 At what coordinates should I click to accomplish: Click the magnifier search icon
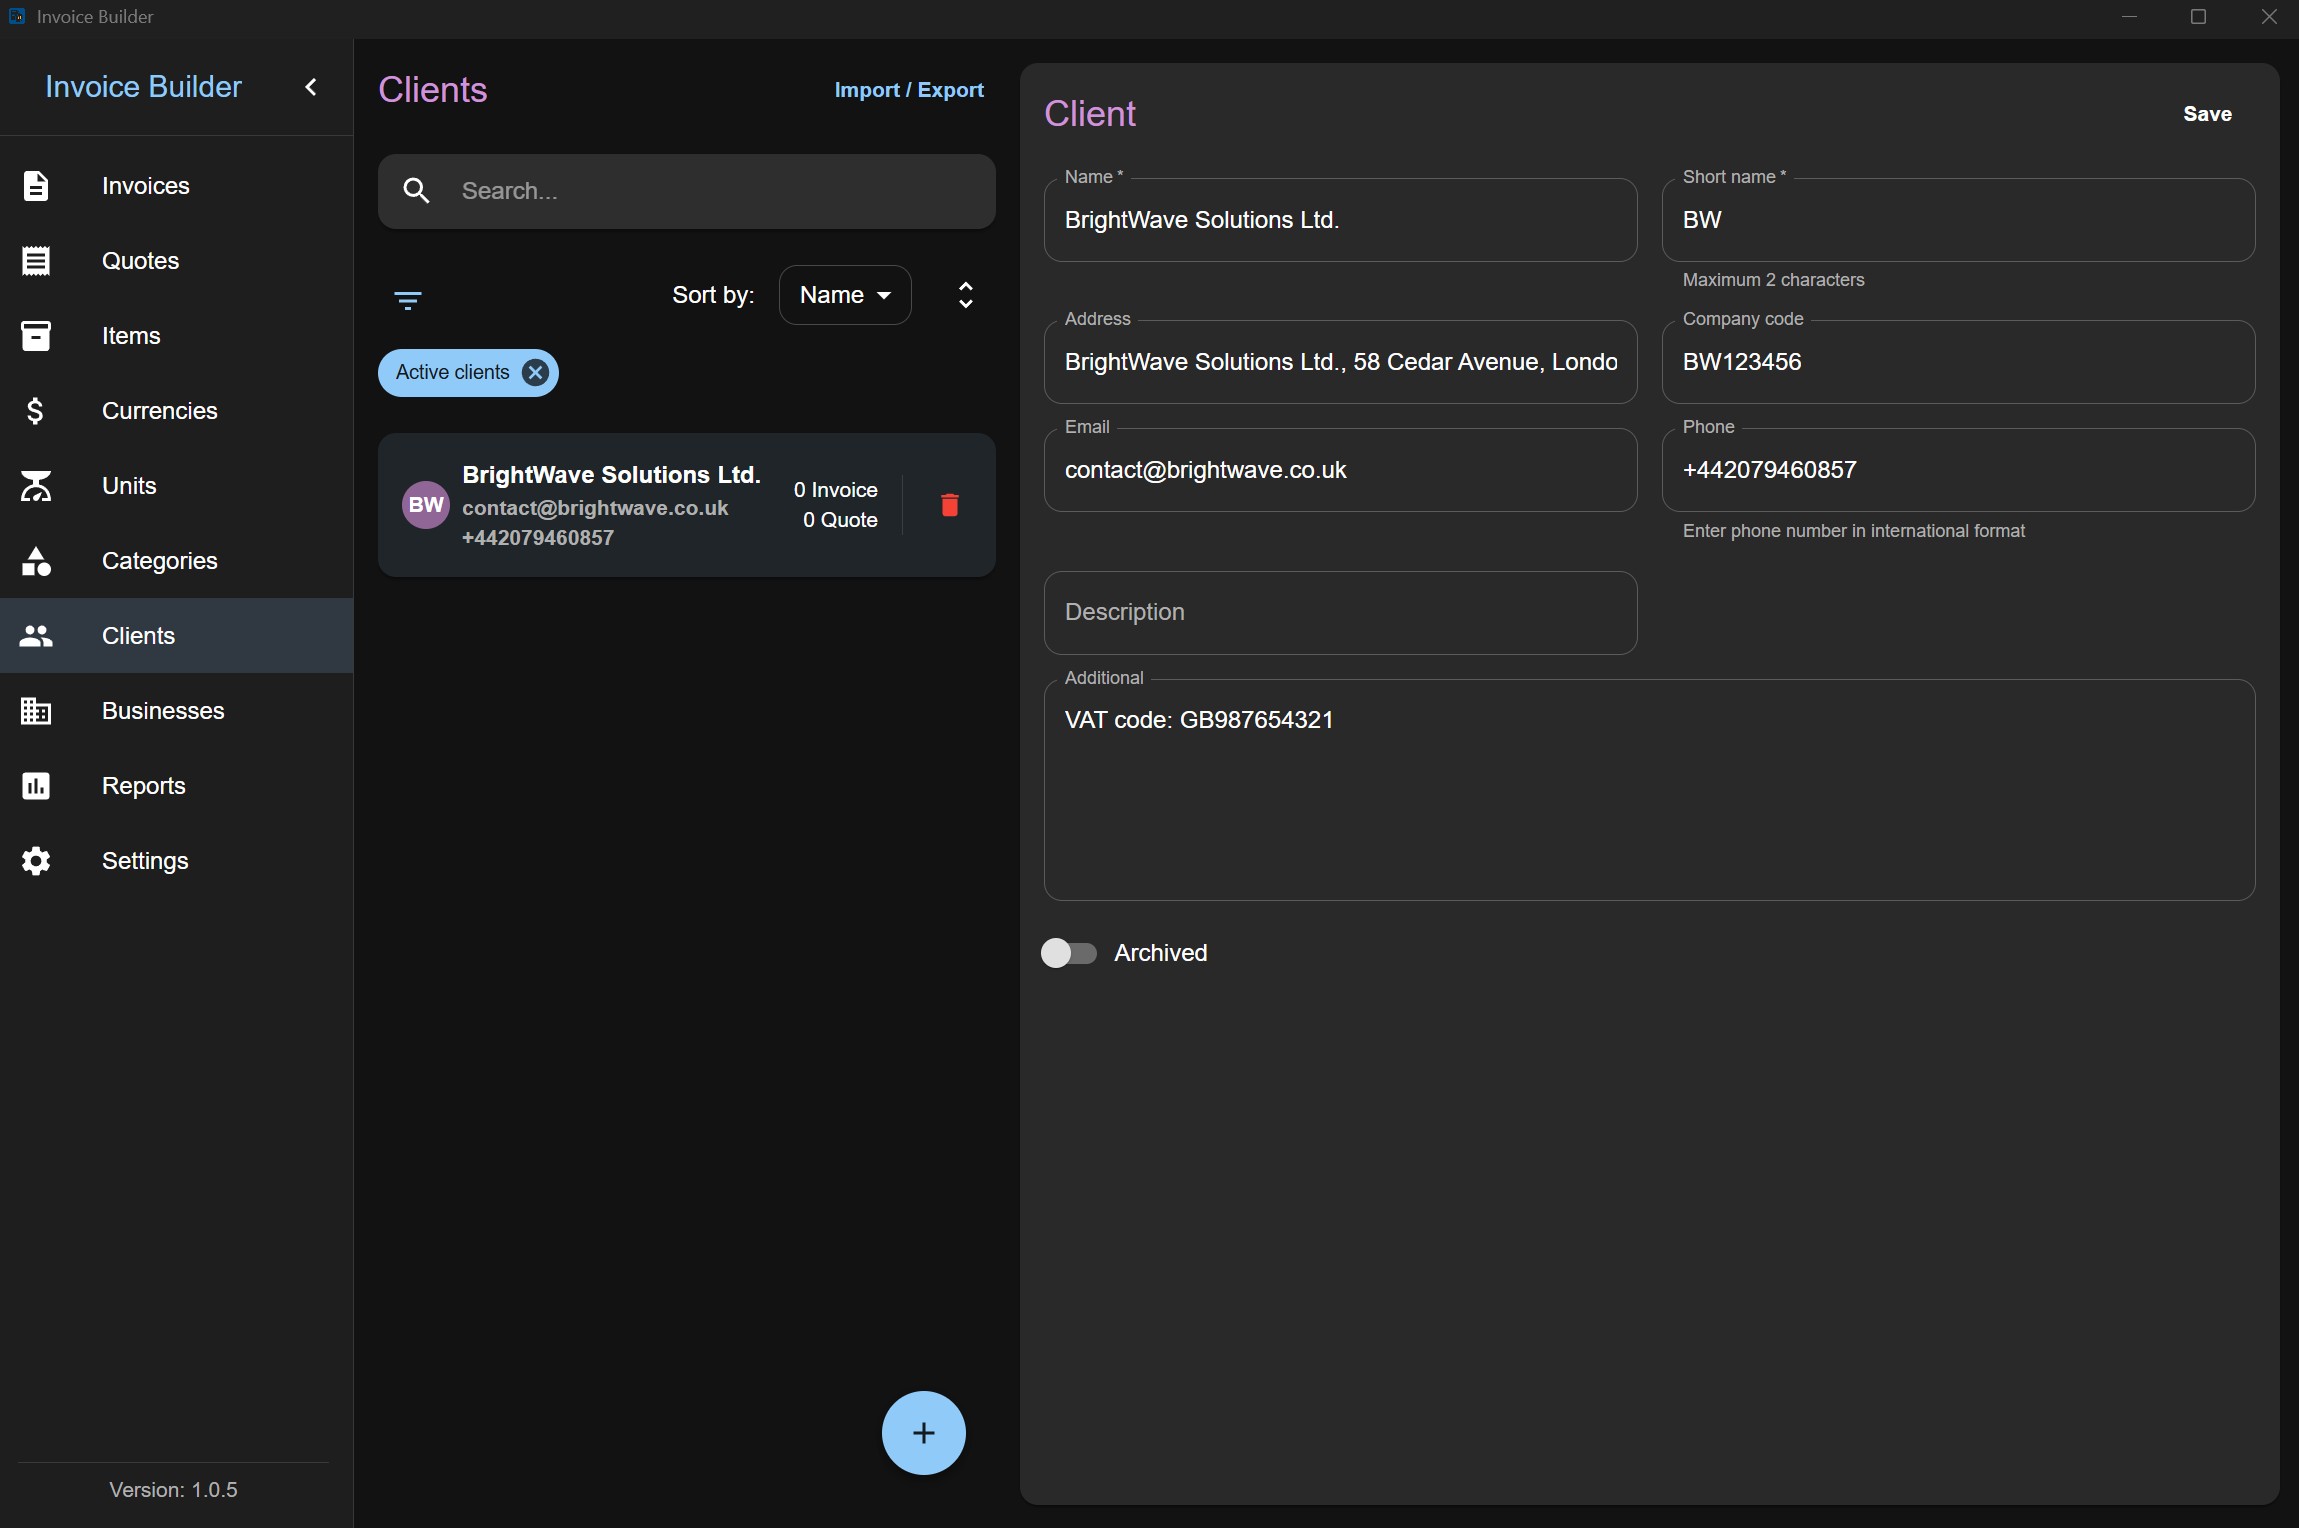point(416,191)
